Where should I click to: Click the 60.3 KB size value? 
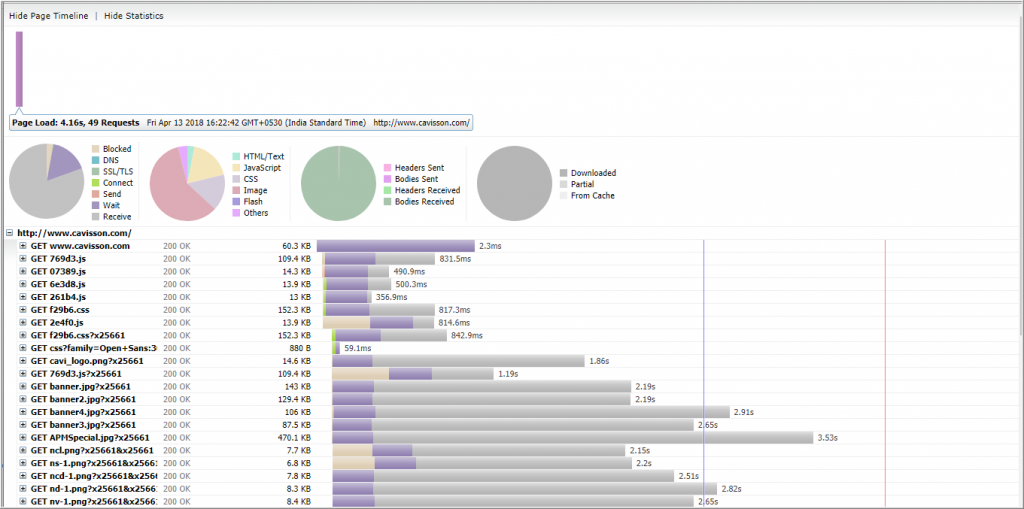[296, 246]
